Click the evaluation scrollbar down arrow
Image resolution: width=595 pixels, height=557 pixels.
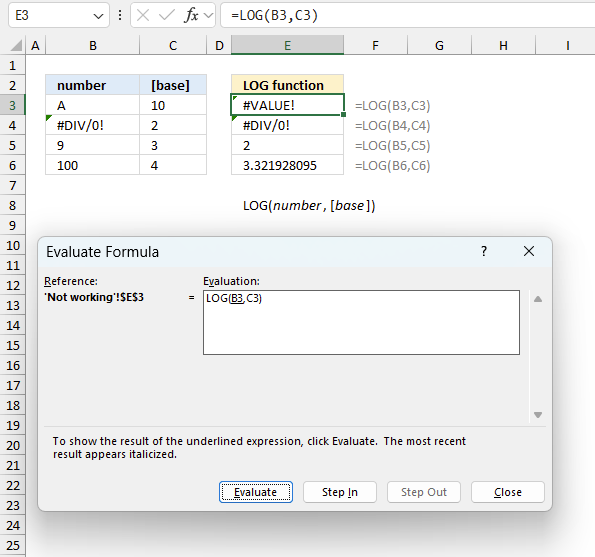538,415
